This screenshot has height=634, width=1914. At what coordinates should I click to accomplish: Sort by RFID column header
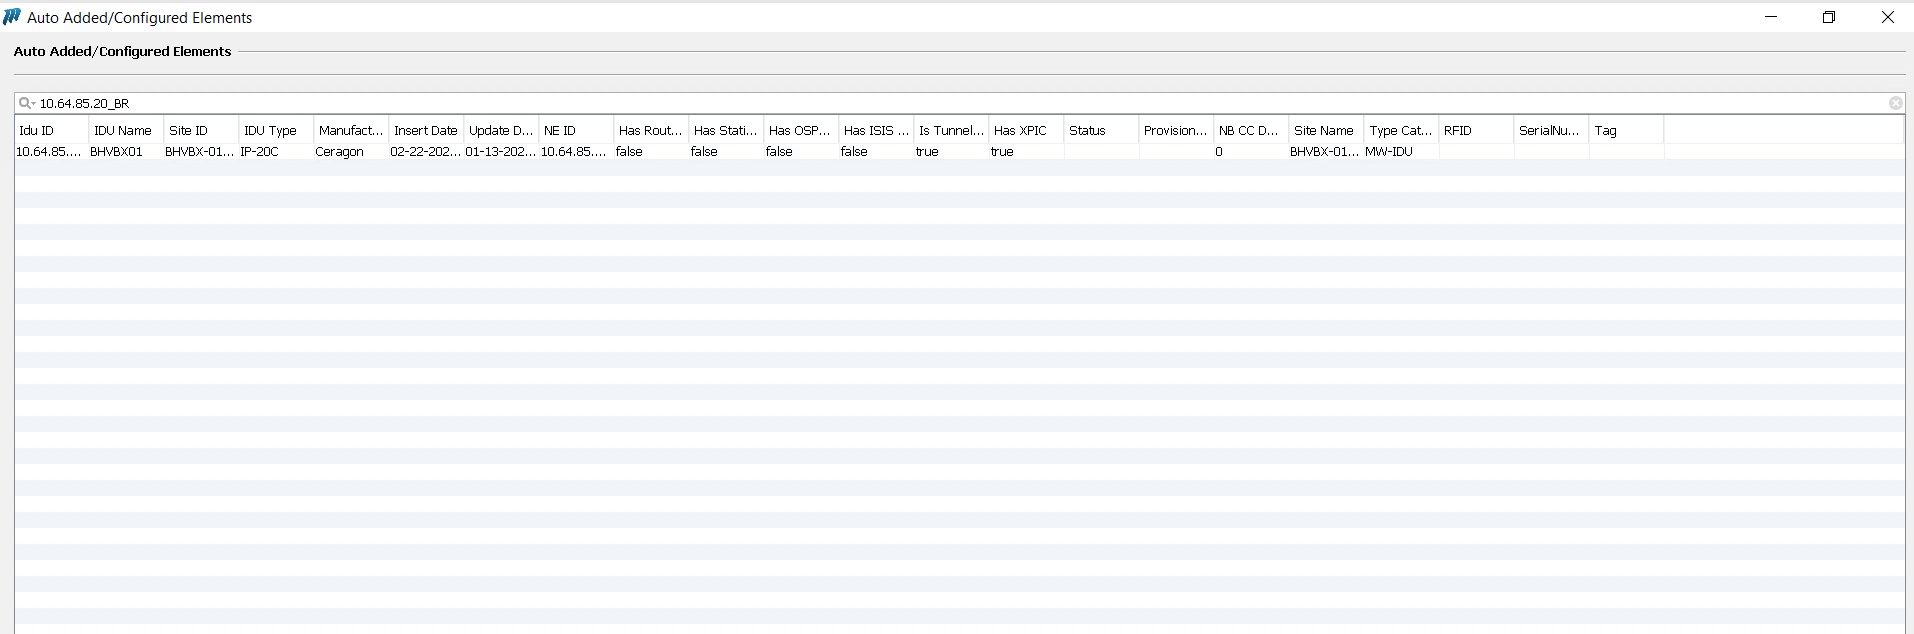point(1475,130)
